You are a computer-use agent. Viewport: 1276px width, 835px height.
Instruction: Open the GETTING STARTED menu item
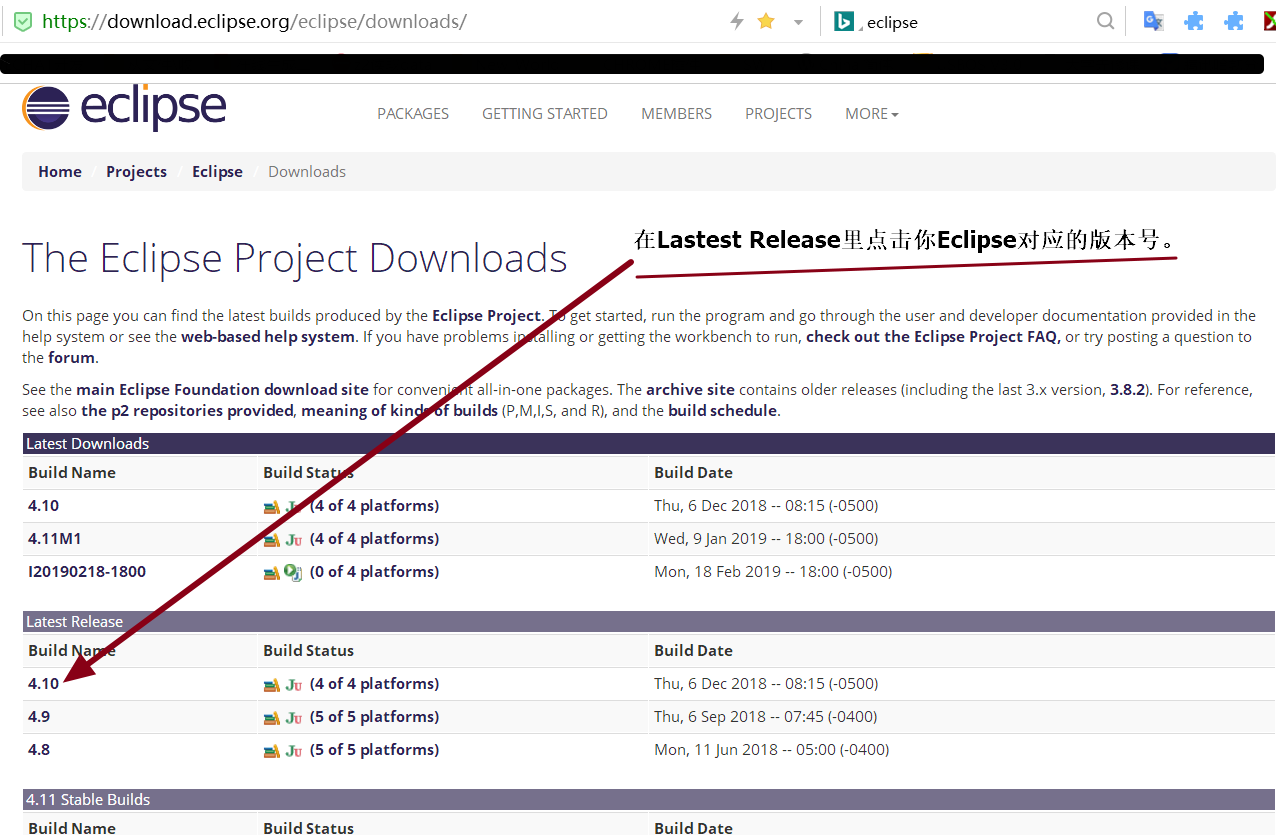[x=545, y=114]
